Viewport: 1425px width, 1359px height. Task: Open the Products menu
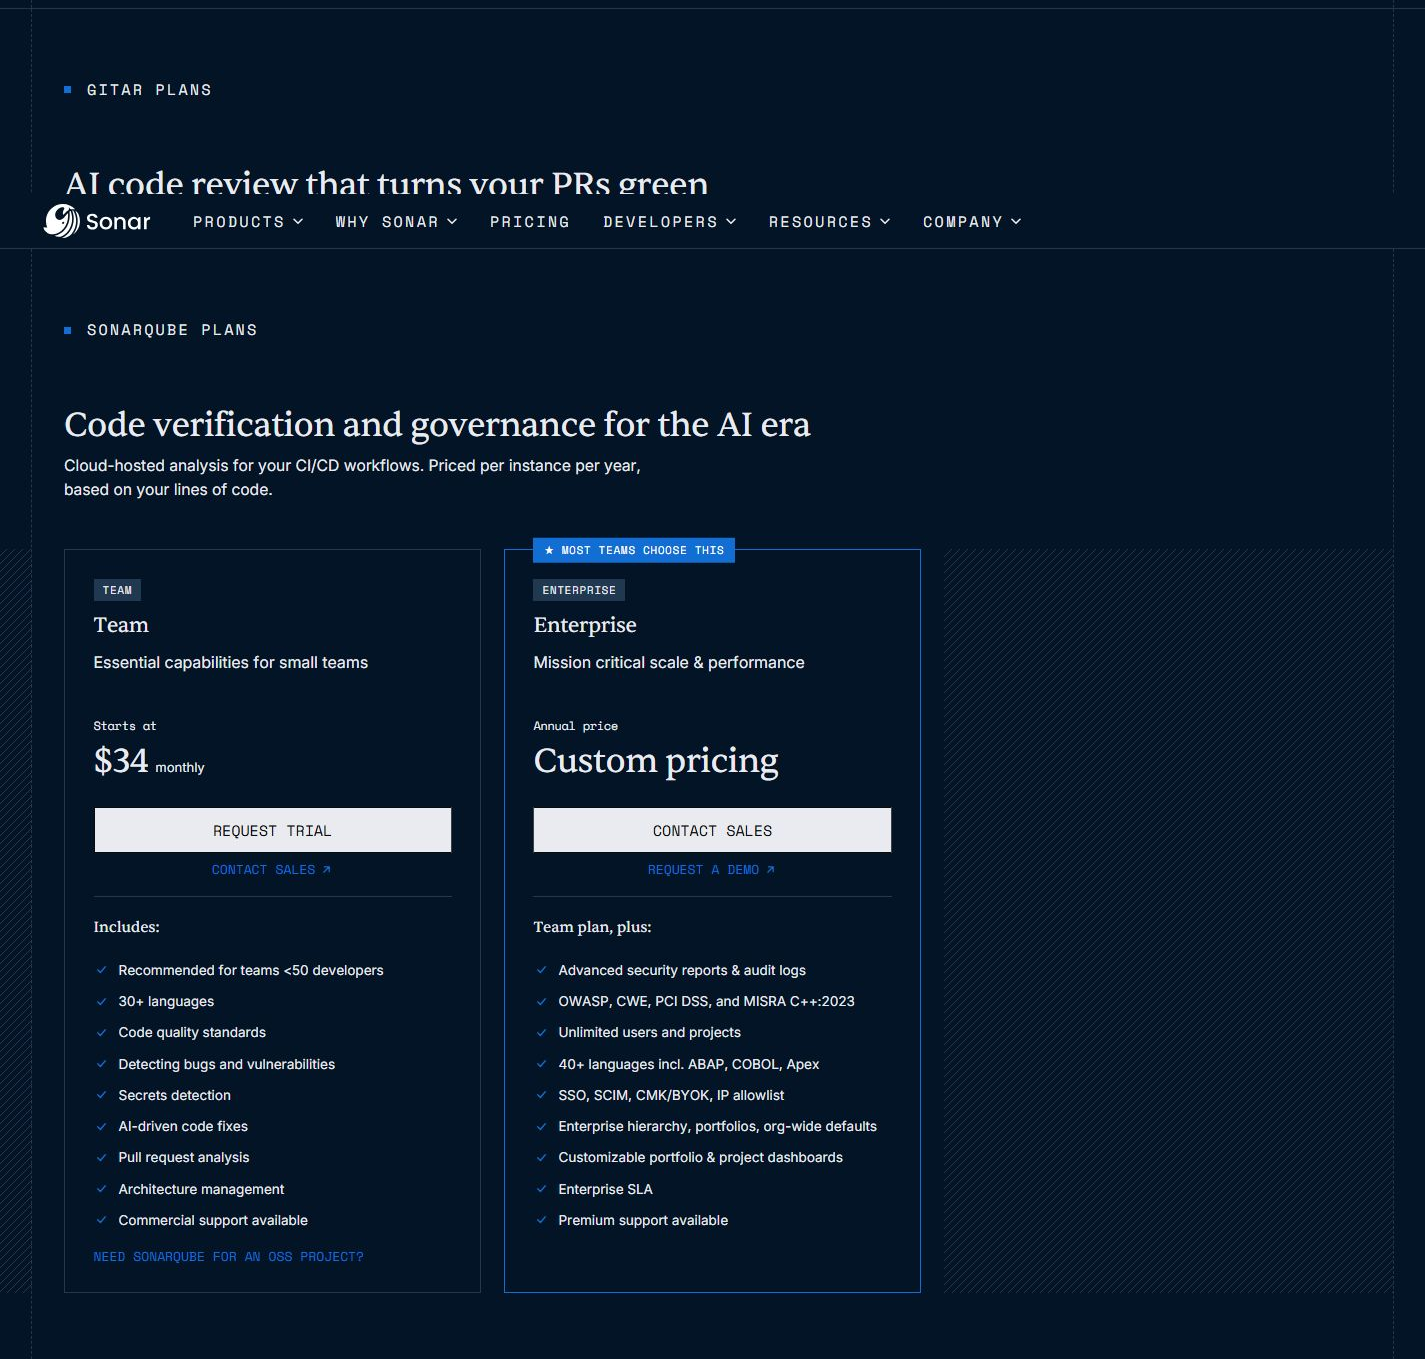[x=248, y=222]
